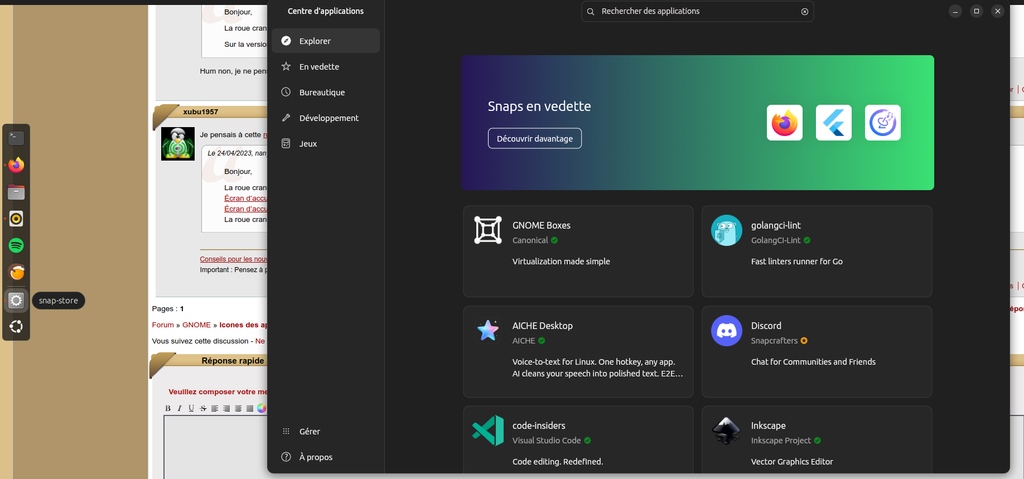Select the En vedette star icon

click(286, 67)
